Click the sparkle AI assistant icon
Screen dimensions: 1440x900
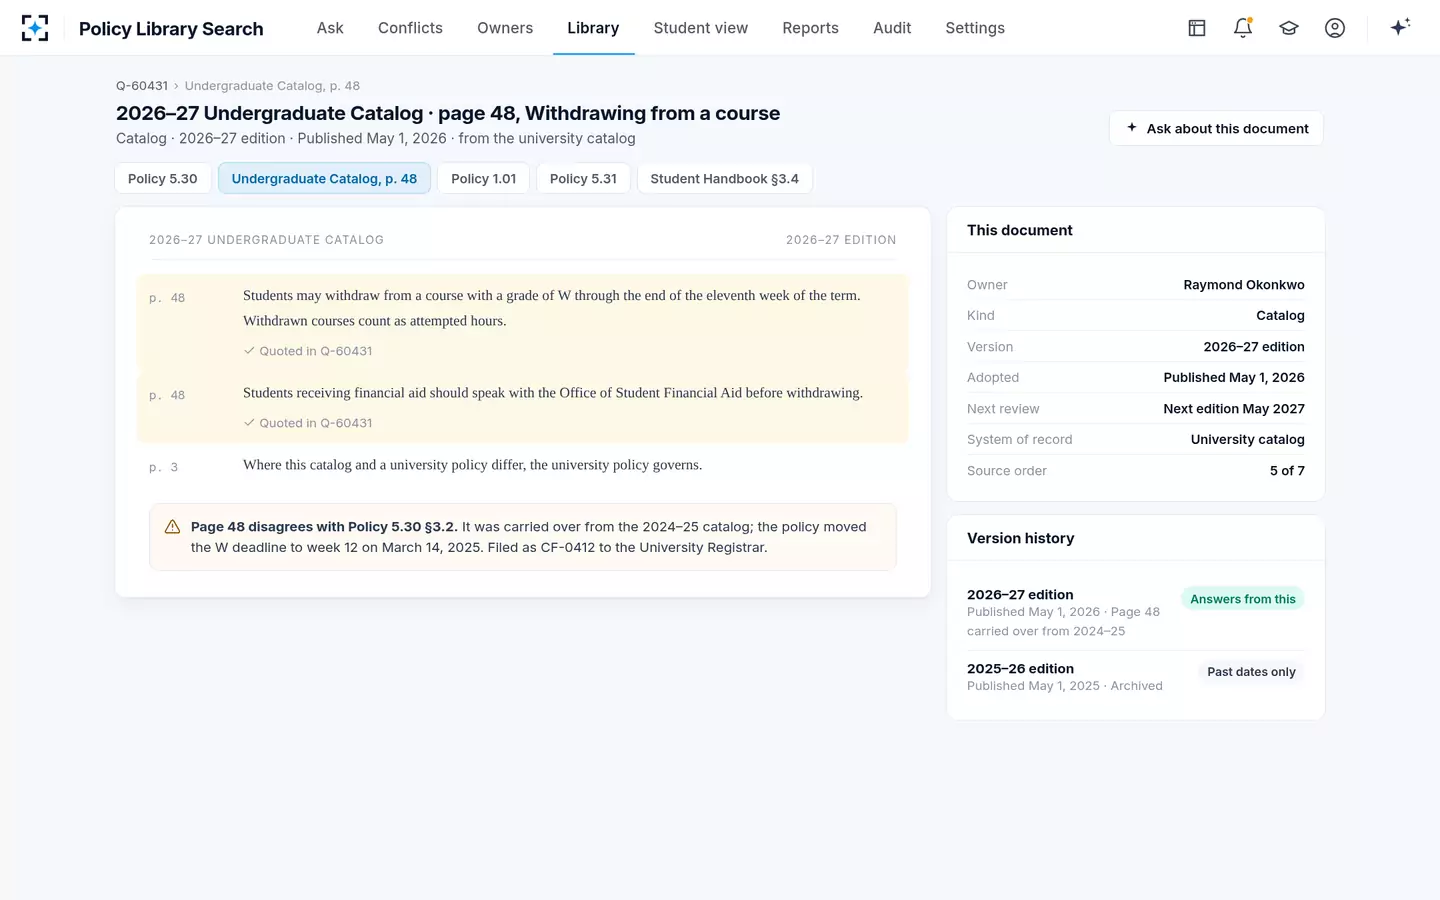[x=1400, y=27]
